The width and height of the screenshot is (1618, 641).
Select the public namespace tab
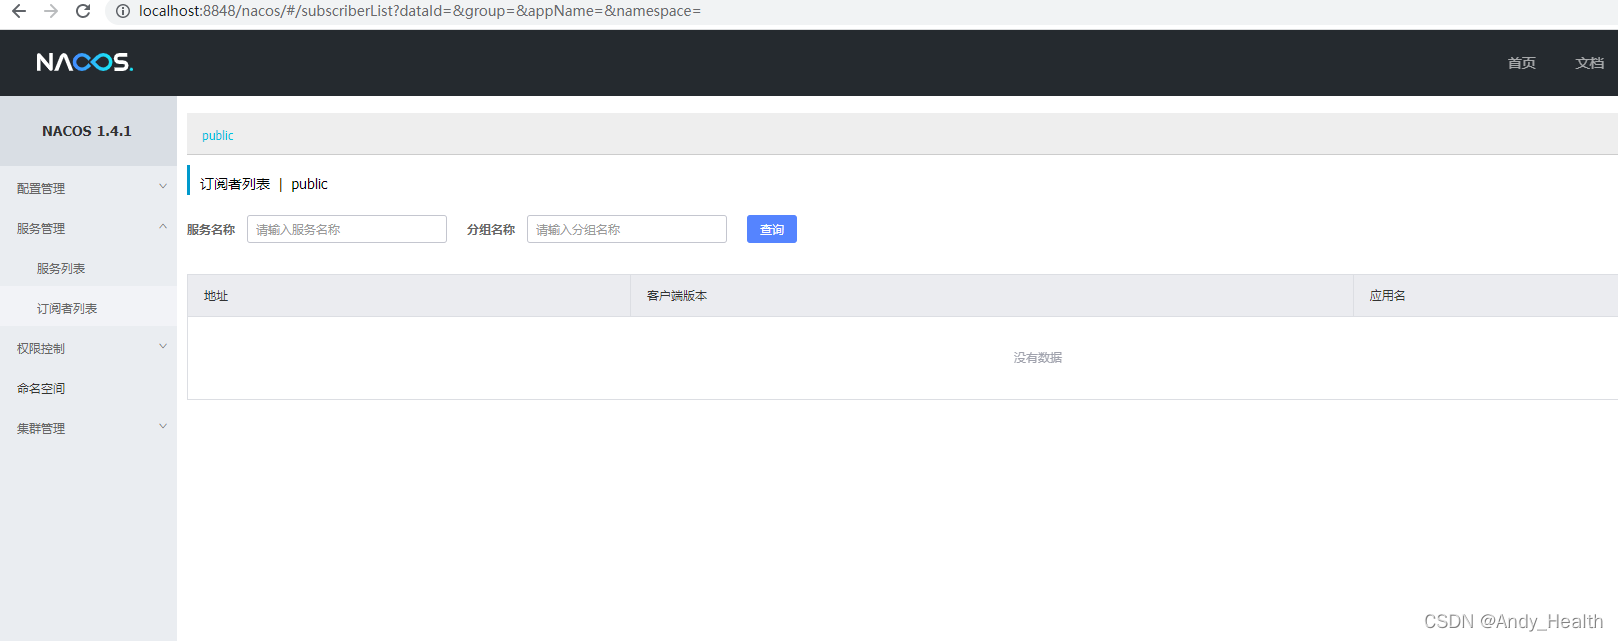pos(218,136)
